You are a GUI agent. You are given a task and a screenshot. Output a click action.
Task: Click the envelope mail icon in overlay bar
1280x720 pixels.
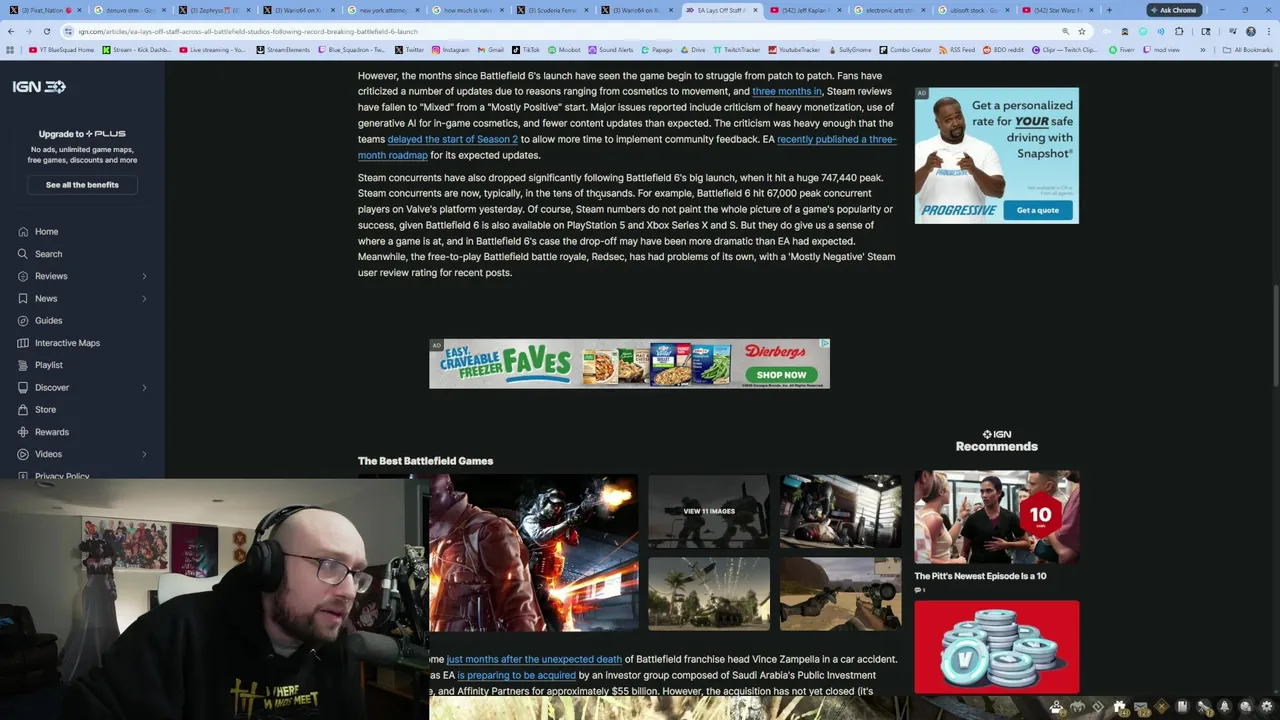pos(1141,707)
